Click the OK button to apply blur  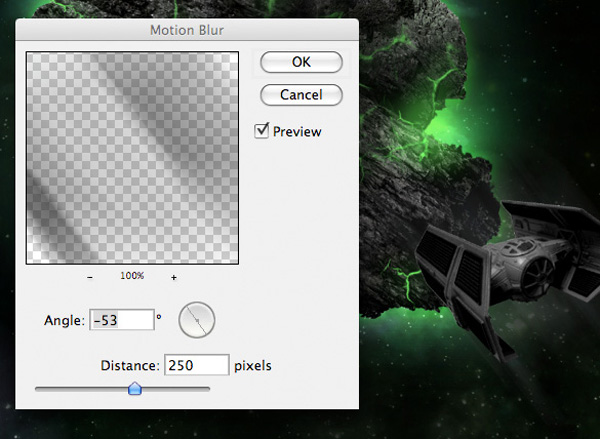(301, 62)
